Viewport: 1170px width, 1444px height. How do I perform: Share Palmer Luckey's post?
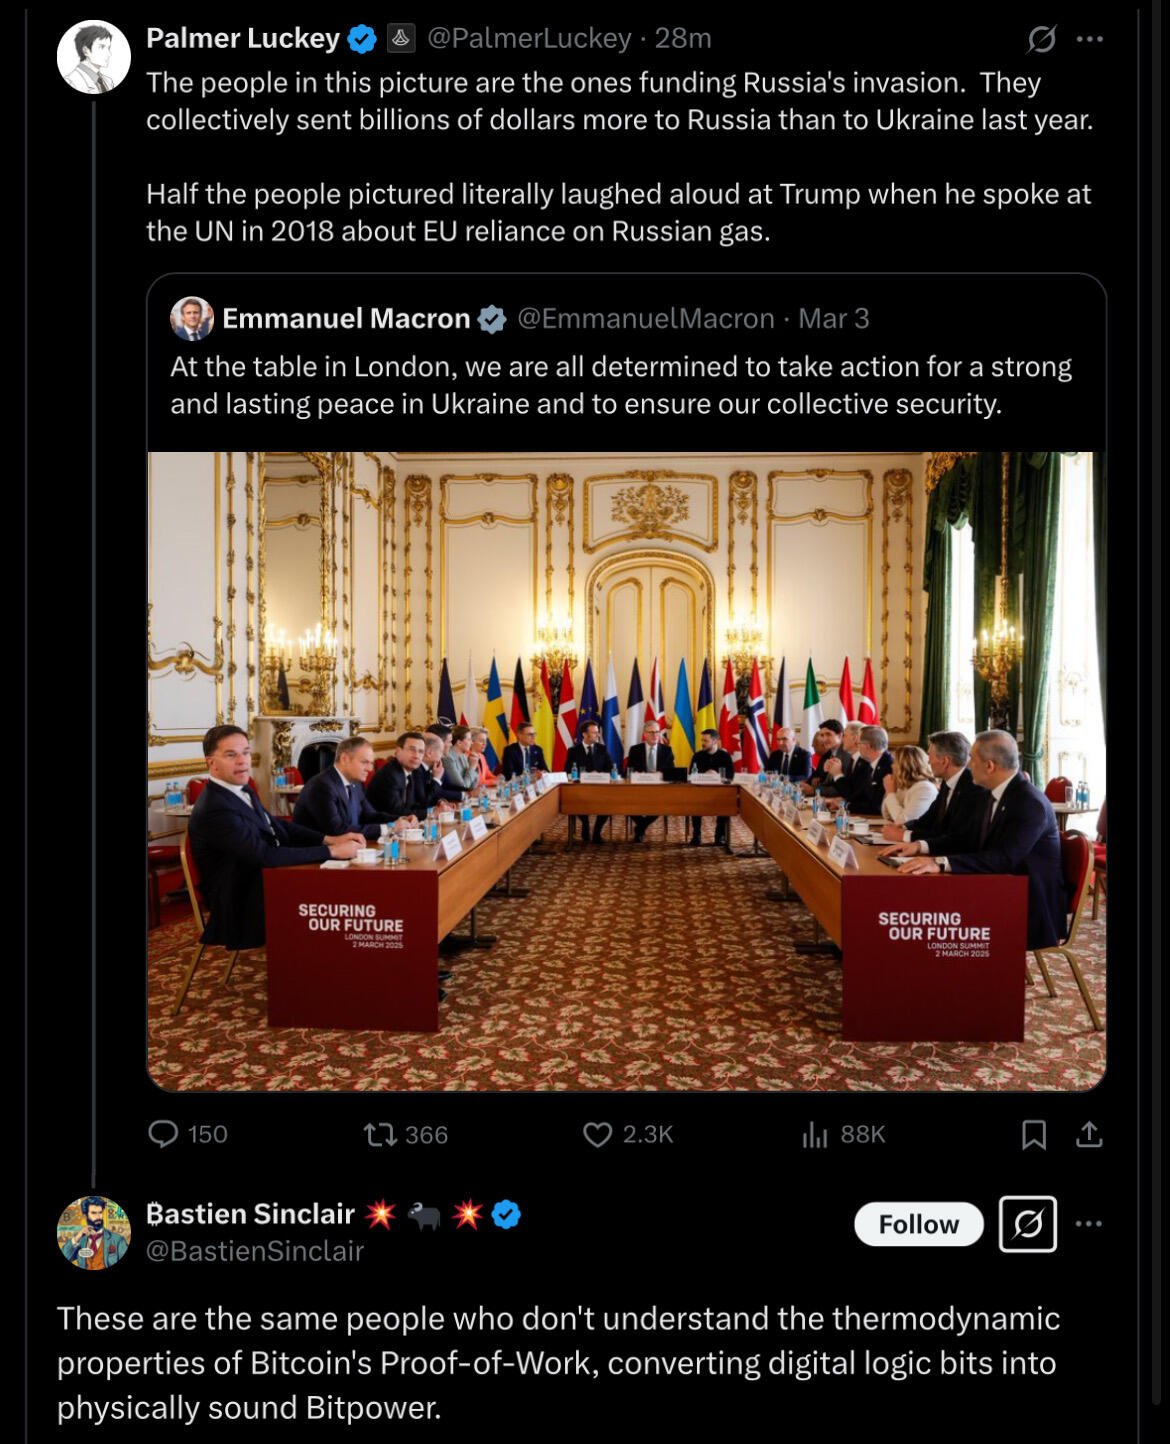point(1089,1134)
